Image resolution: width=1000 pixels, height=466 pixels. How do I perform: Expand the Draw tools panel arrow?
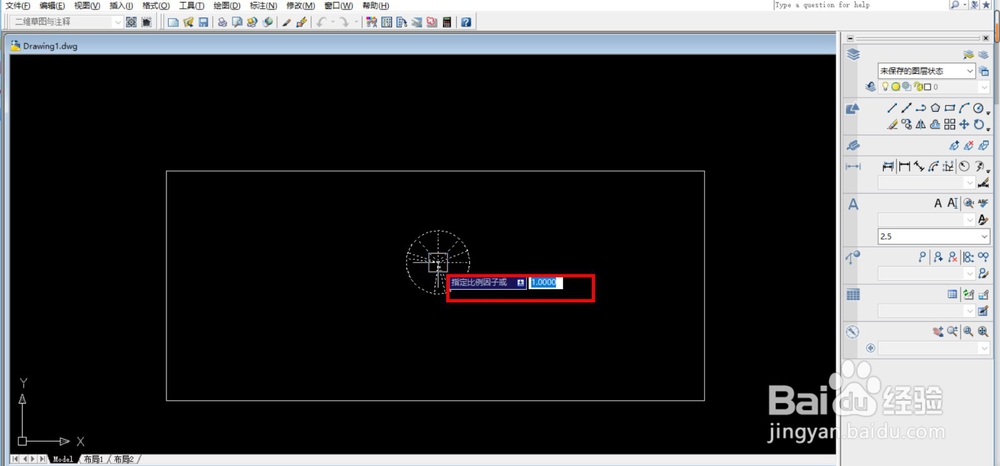point(989,113)
